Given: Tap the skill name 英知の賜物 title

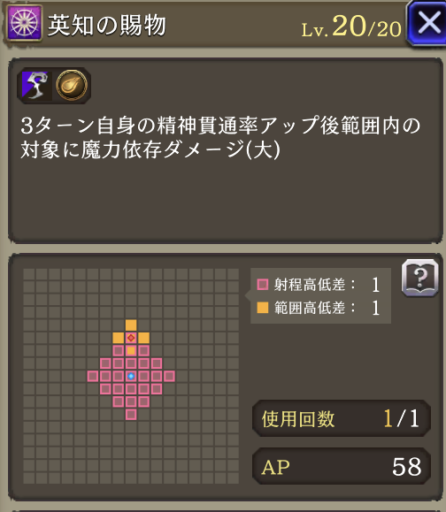Looking at the screenshot, I should coord(107,25).
